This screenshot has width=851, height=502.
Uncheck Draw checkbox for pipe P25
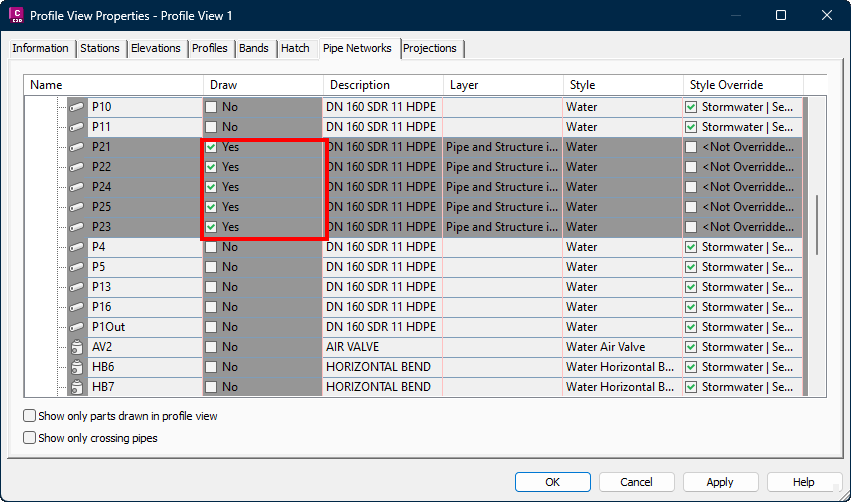click(x=211, y=207)
